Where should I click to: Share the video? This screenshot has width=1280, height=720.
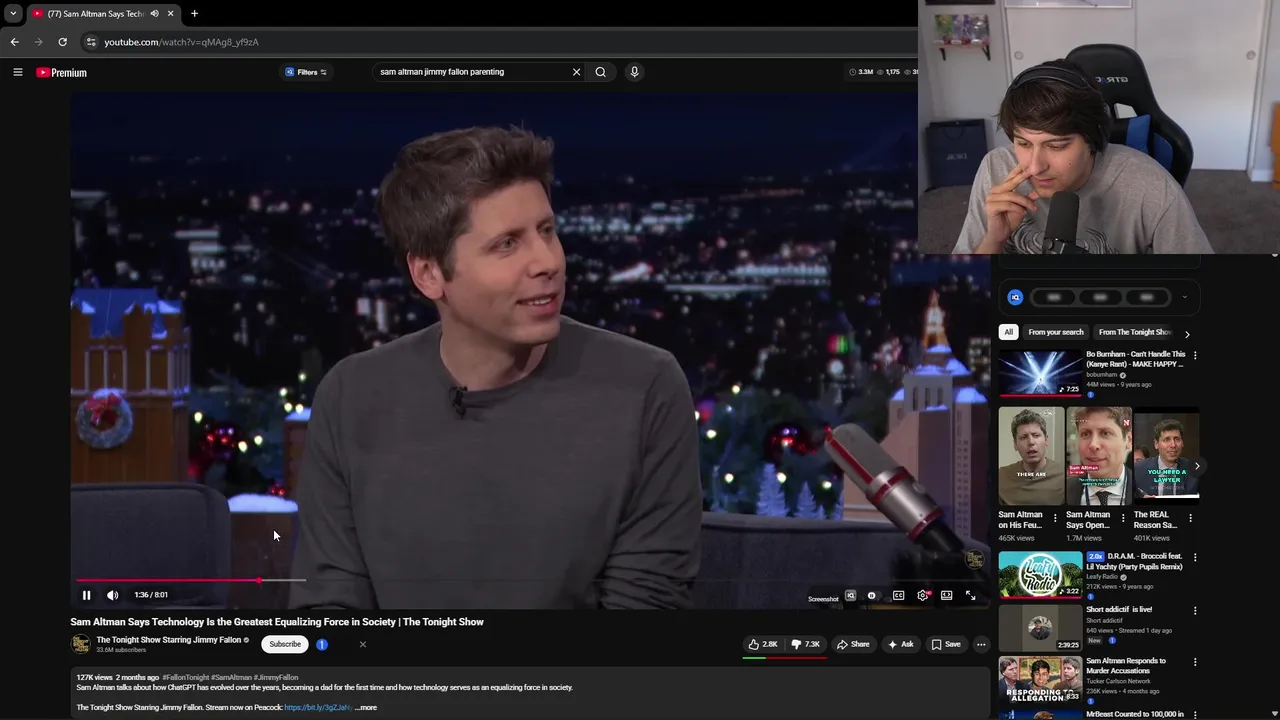click(853, 644)
